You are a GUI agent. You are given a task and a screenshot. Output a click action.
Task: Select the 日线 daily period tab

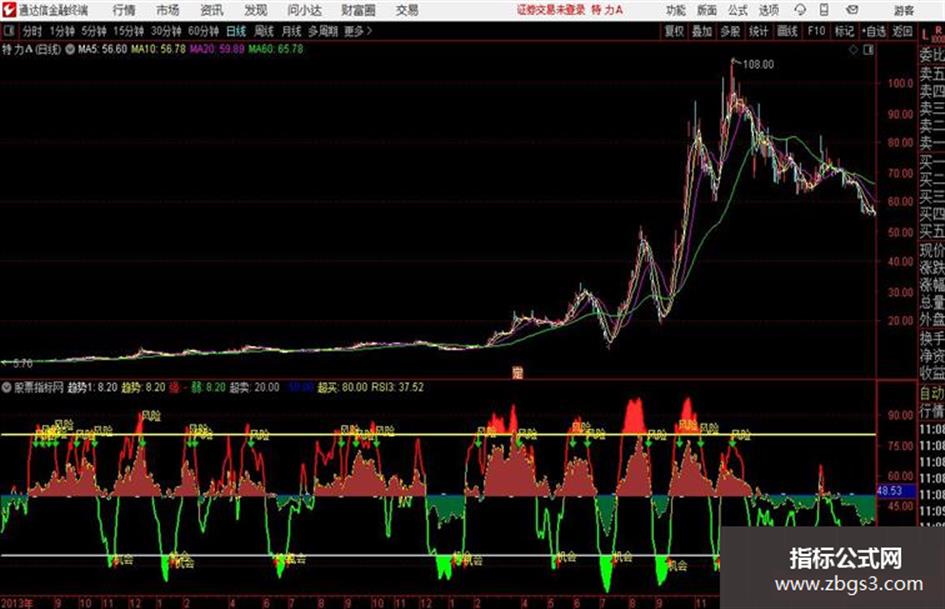click(x=236, y=31)
